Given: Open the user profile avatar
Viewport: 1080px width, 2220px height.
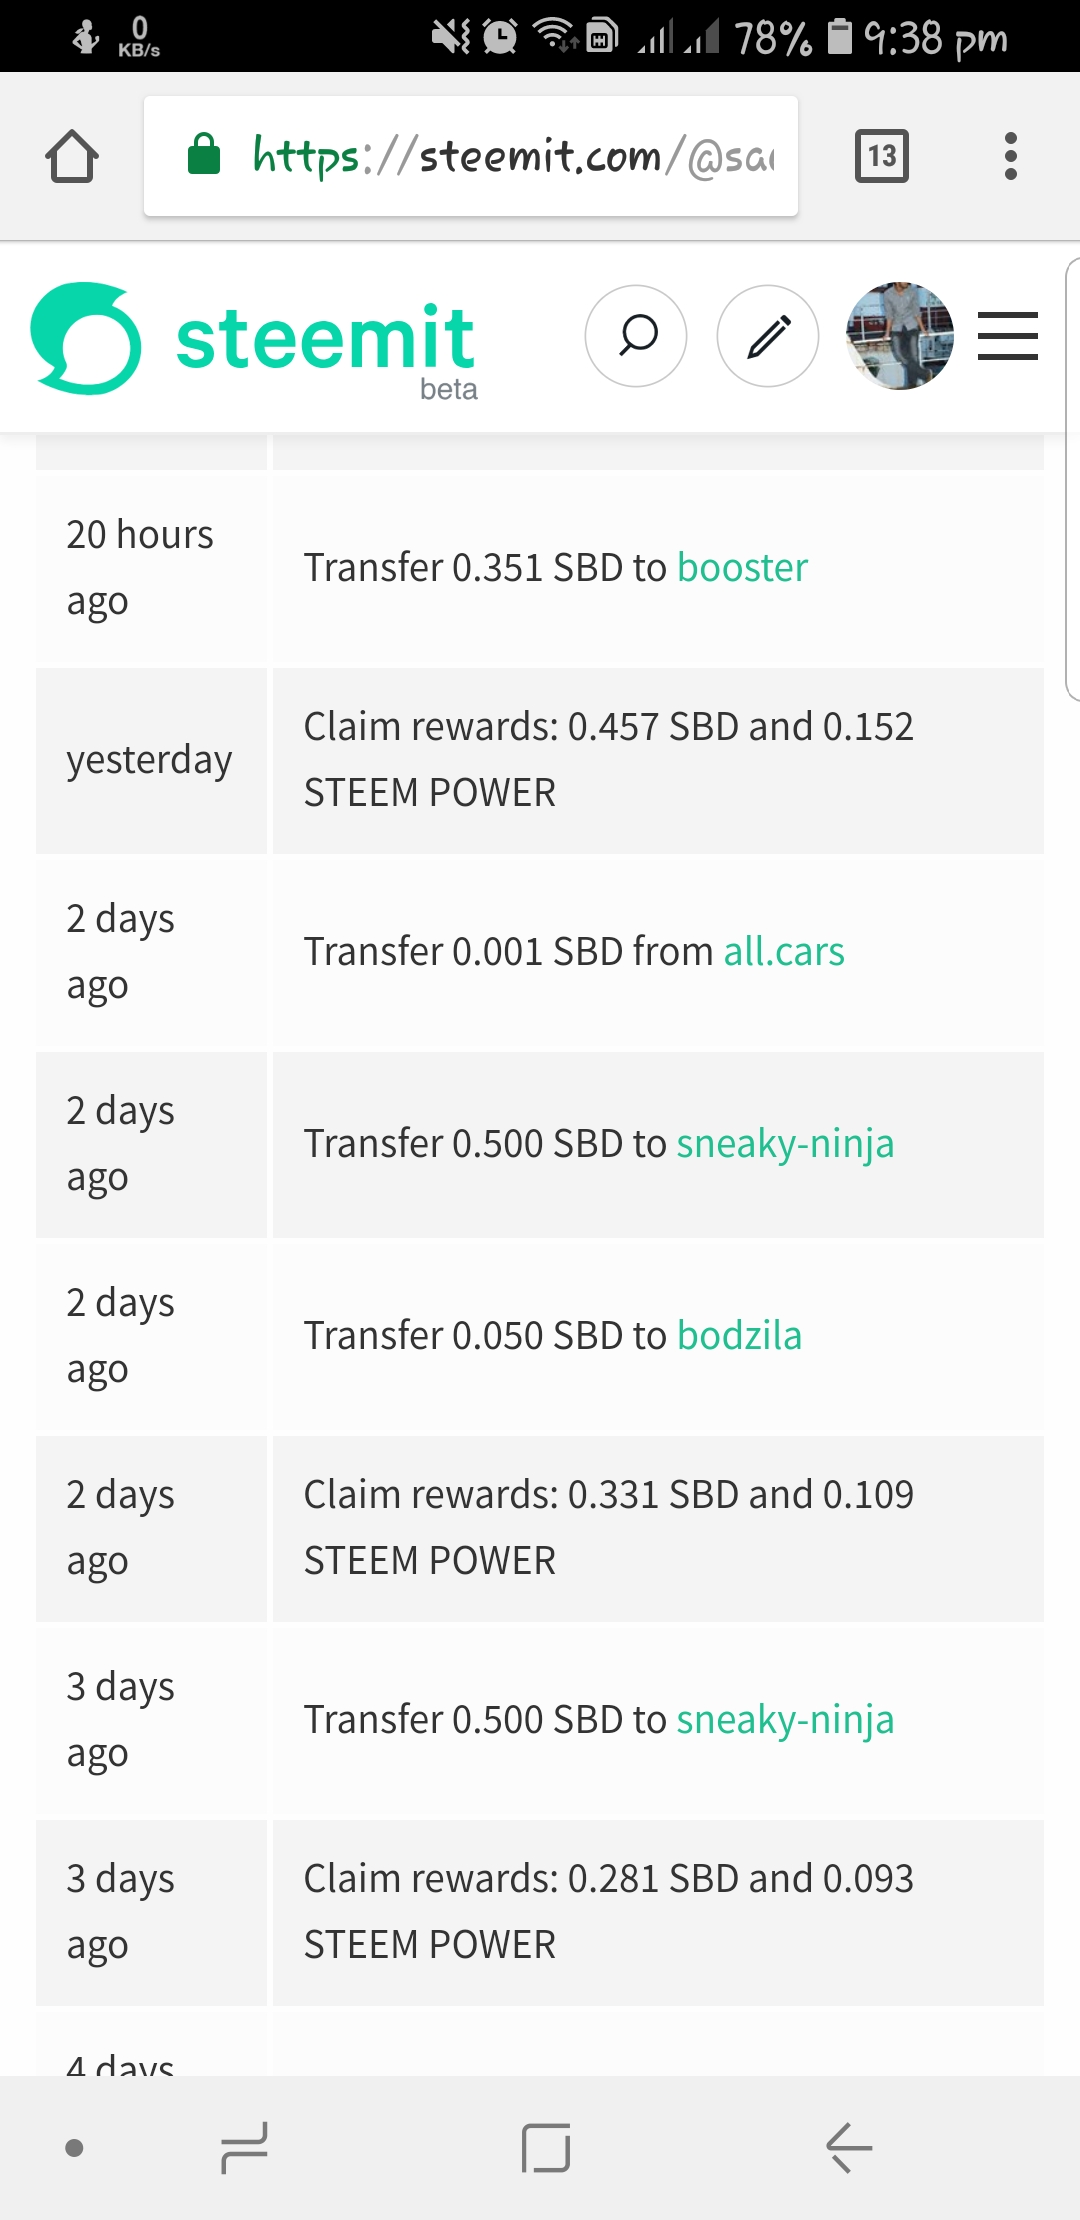Looking at the screenshot, I should [x=899, y=336].
